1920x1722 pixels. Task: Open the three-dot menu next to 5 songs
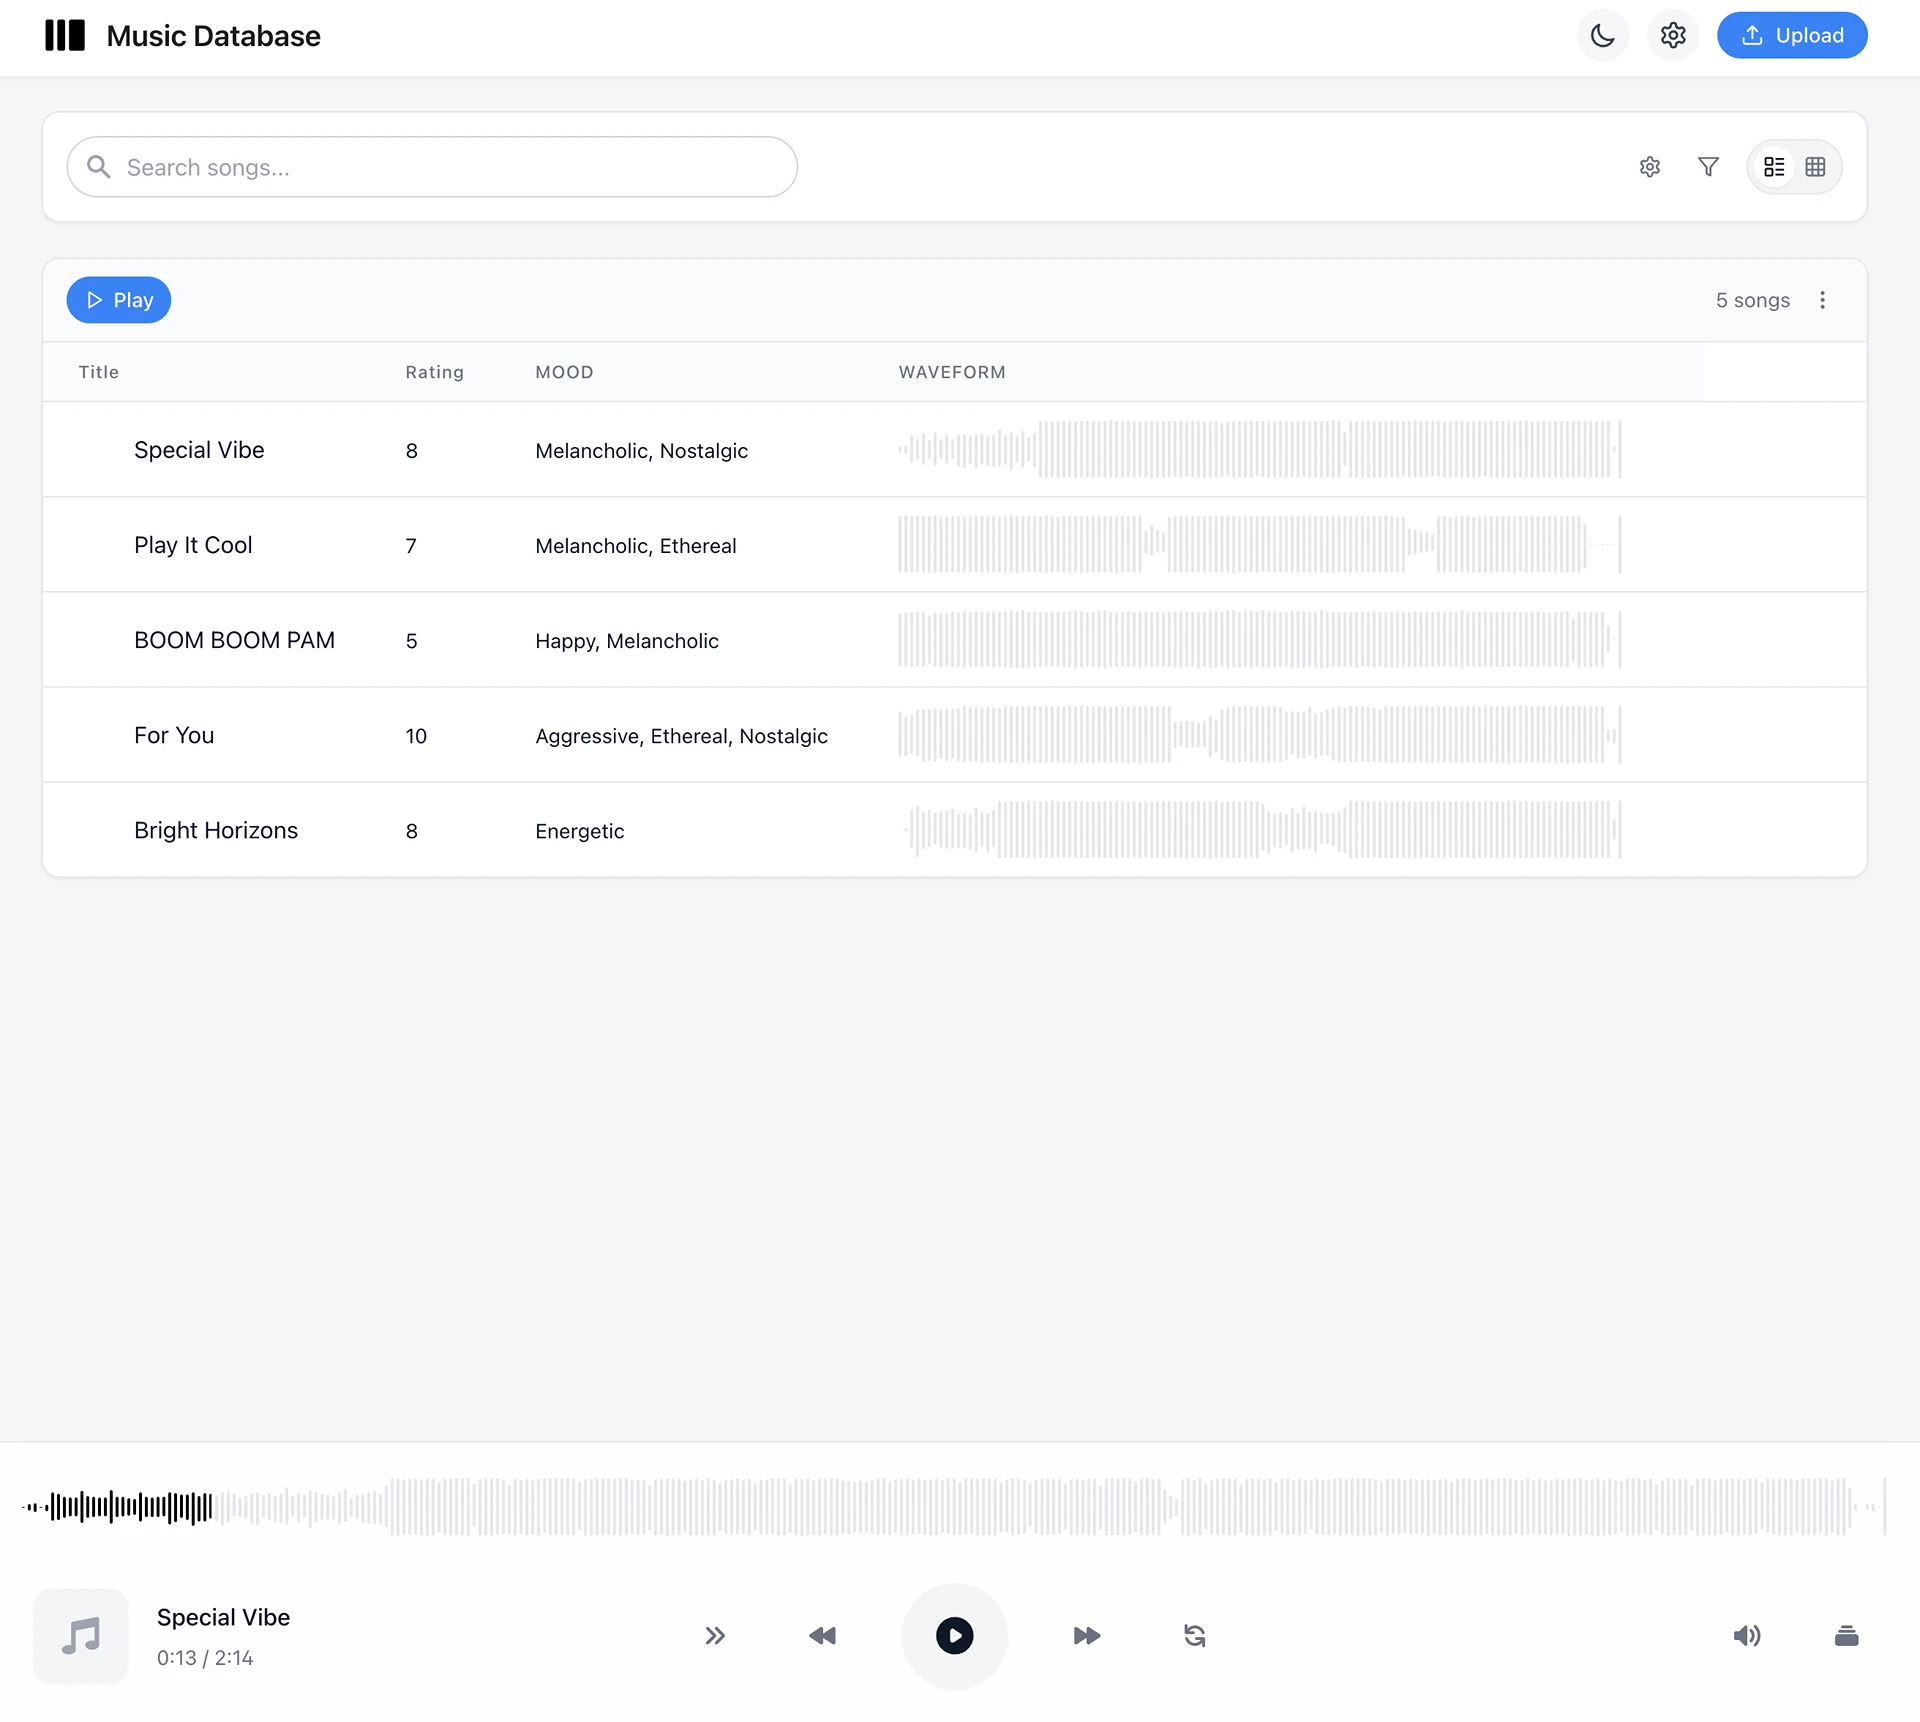coord(1824,299)
